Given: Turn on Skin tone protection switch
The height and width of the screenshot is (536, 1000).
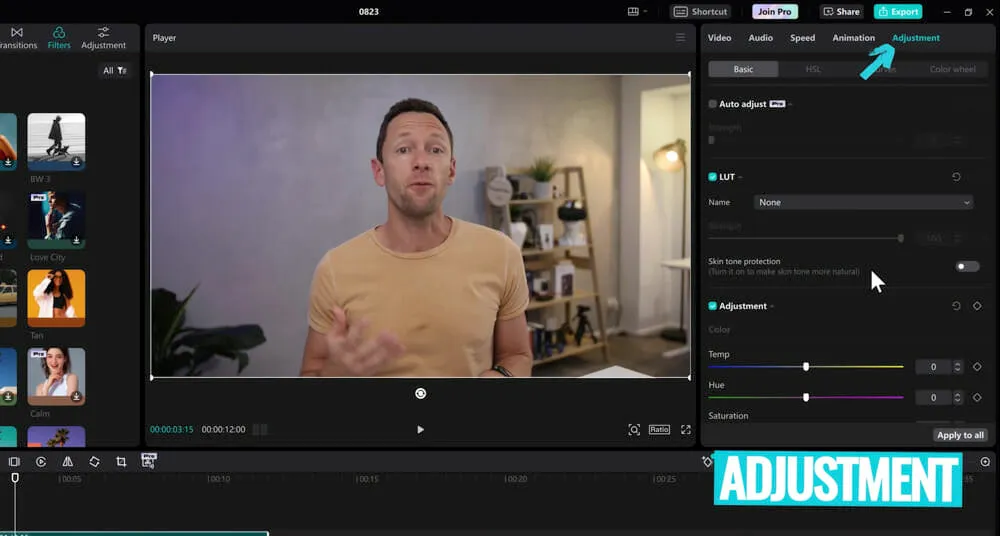Looking at the screenshot, I should 967,266.
